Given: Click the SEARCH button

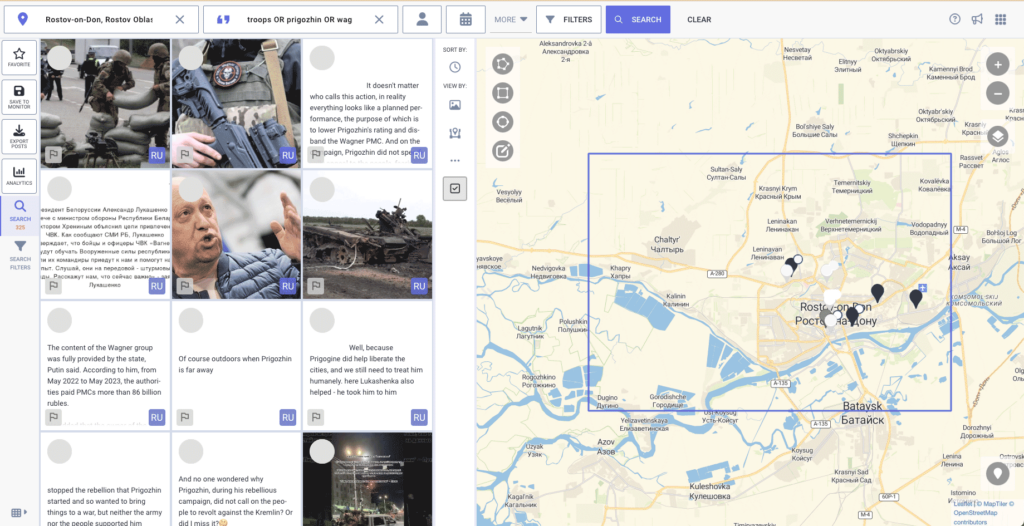Looking at the screenshot, I should (x=638, y=20).
